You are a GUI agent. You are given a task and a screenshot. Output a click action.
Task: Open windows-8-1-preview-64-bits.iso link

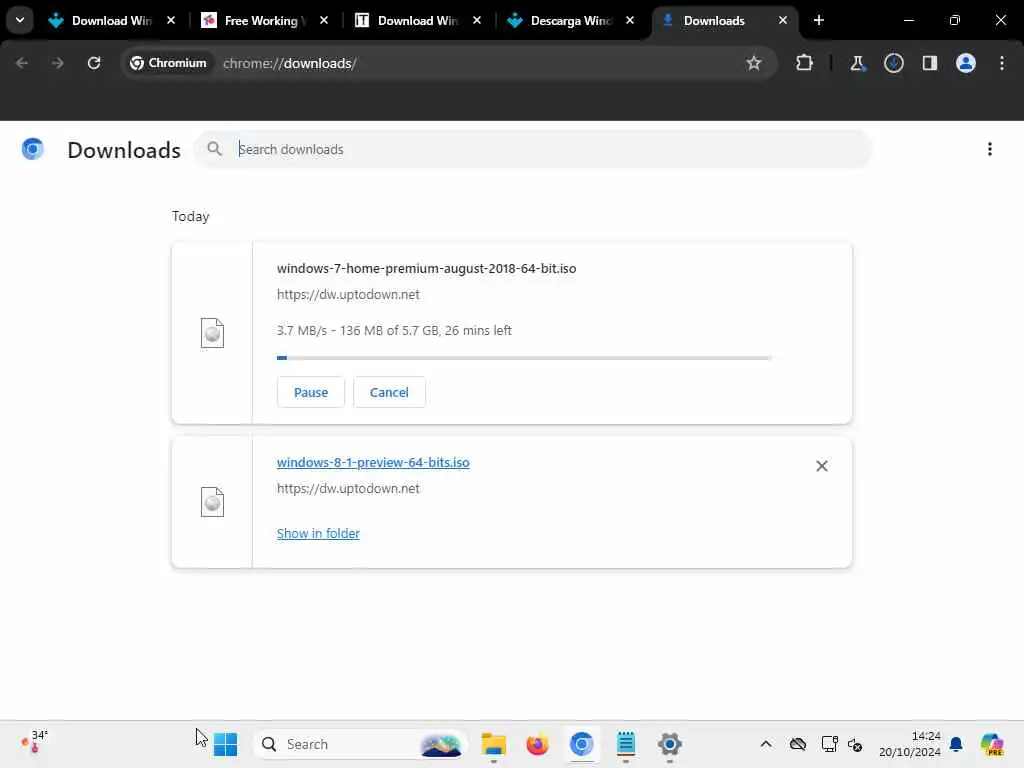(x=373, y=462)
